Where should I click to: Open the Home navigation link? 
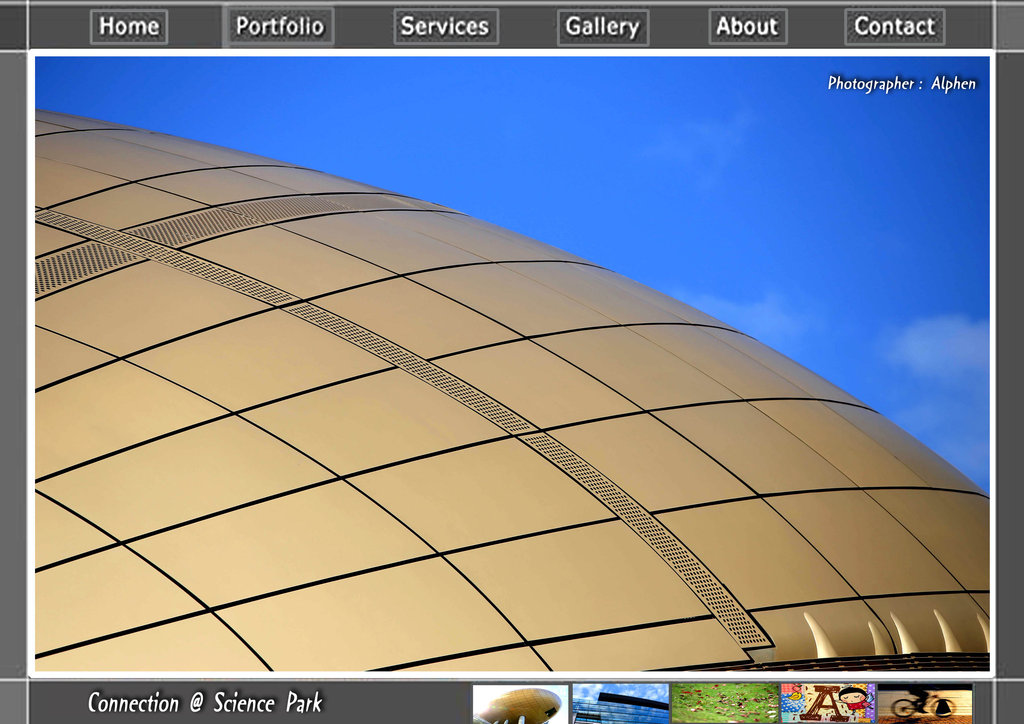coord(129,27)
